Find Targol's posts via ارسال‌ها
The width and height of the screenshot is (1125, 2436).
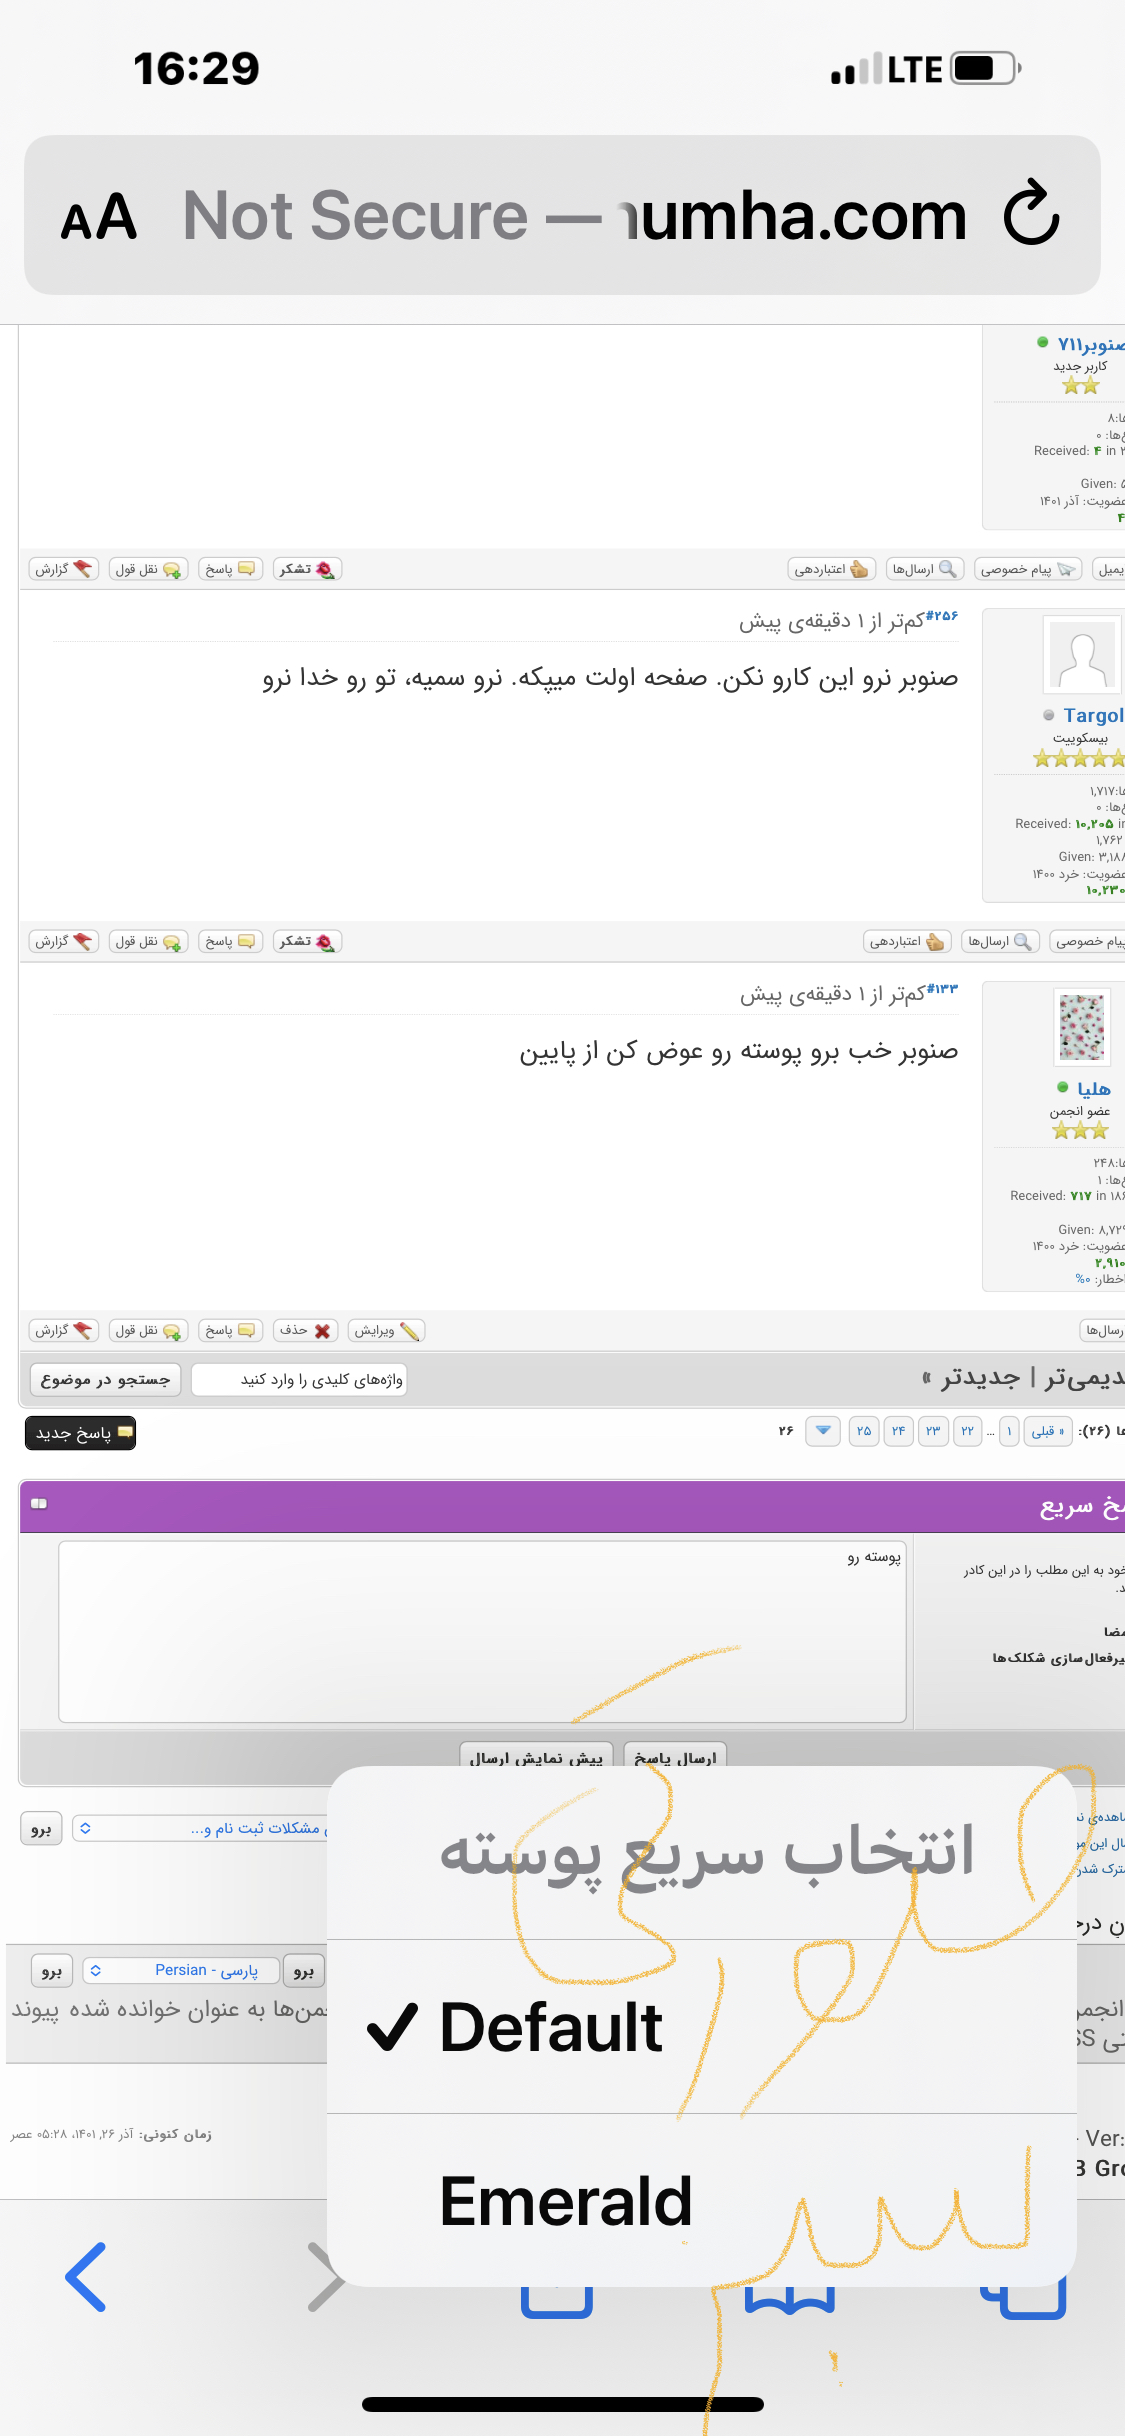point(1000,941)
